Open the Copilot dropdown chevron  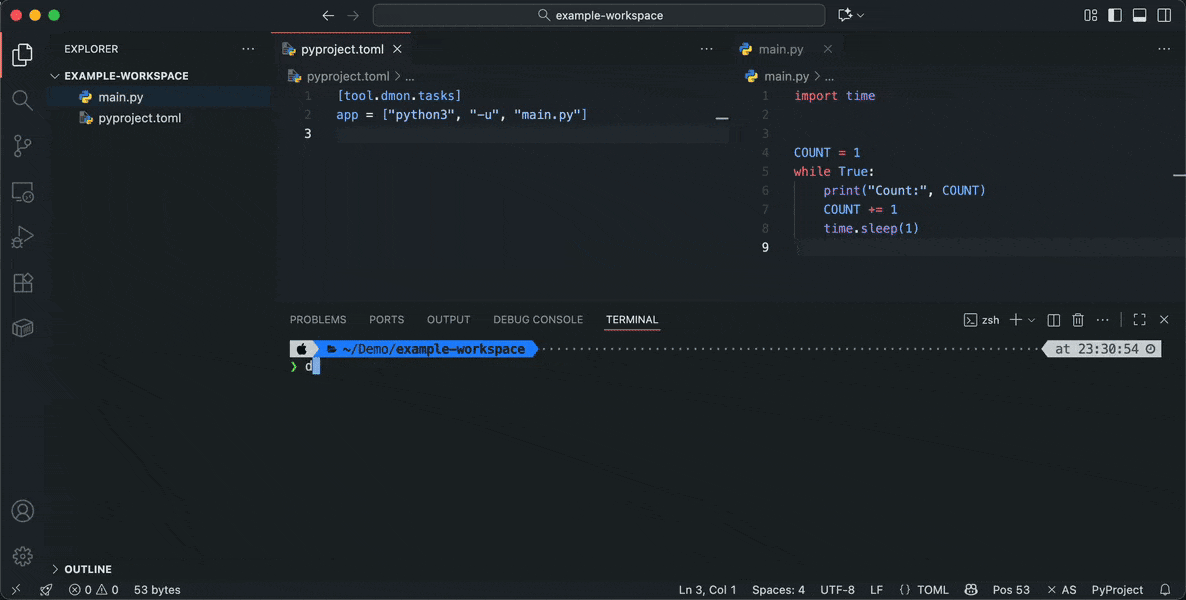[861, 15]
